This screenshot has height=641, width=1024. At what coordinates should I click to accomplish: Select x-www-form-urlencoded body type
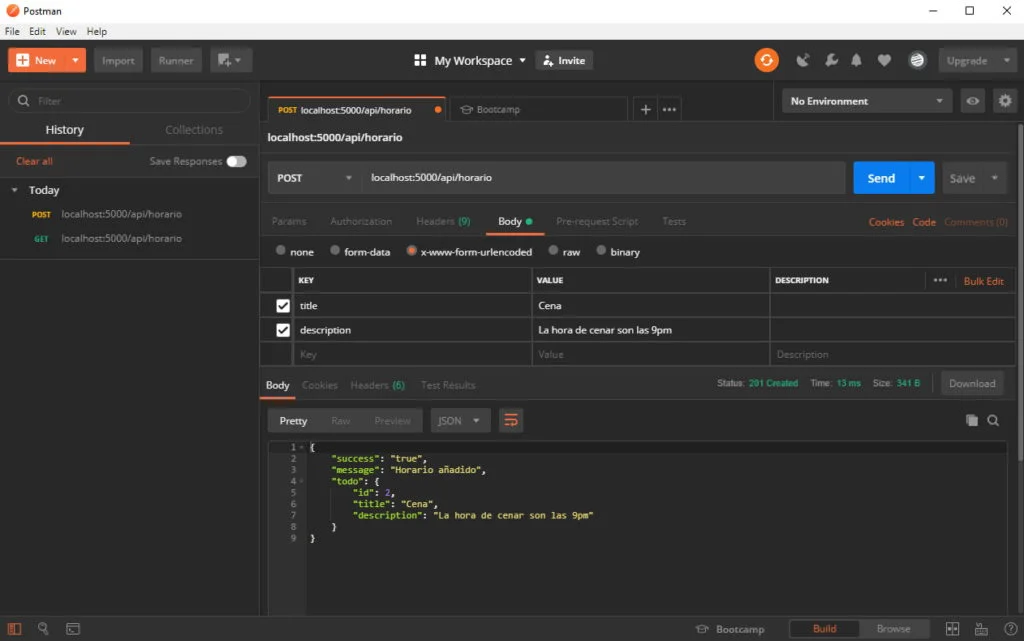(411, 250)
